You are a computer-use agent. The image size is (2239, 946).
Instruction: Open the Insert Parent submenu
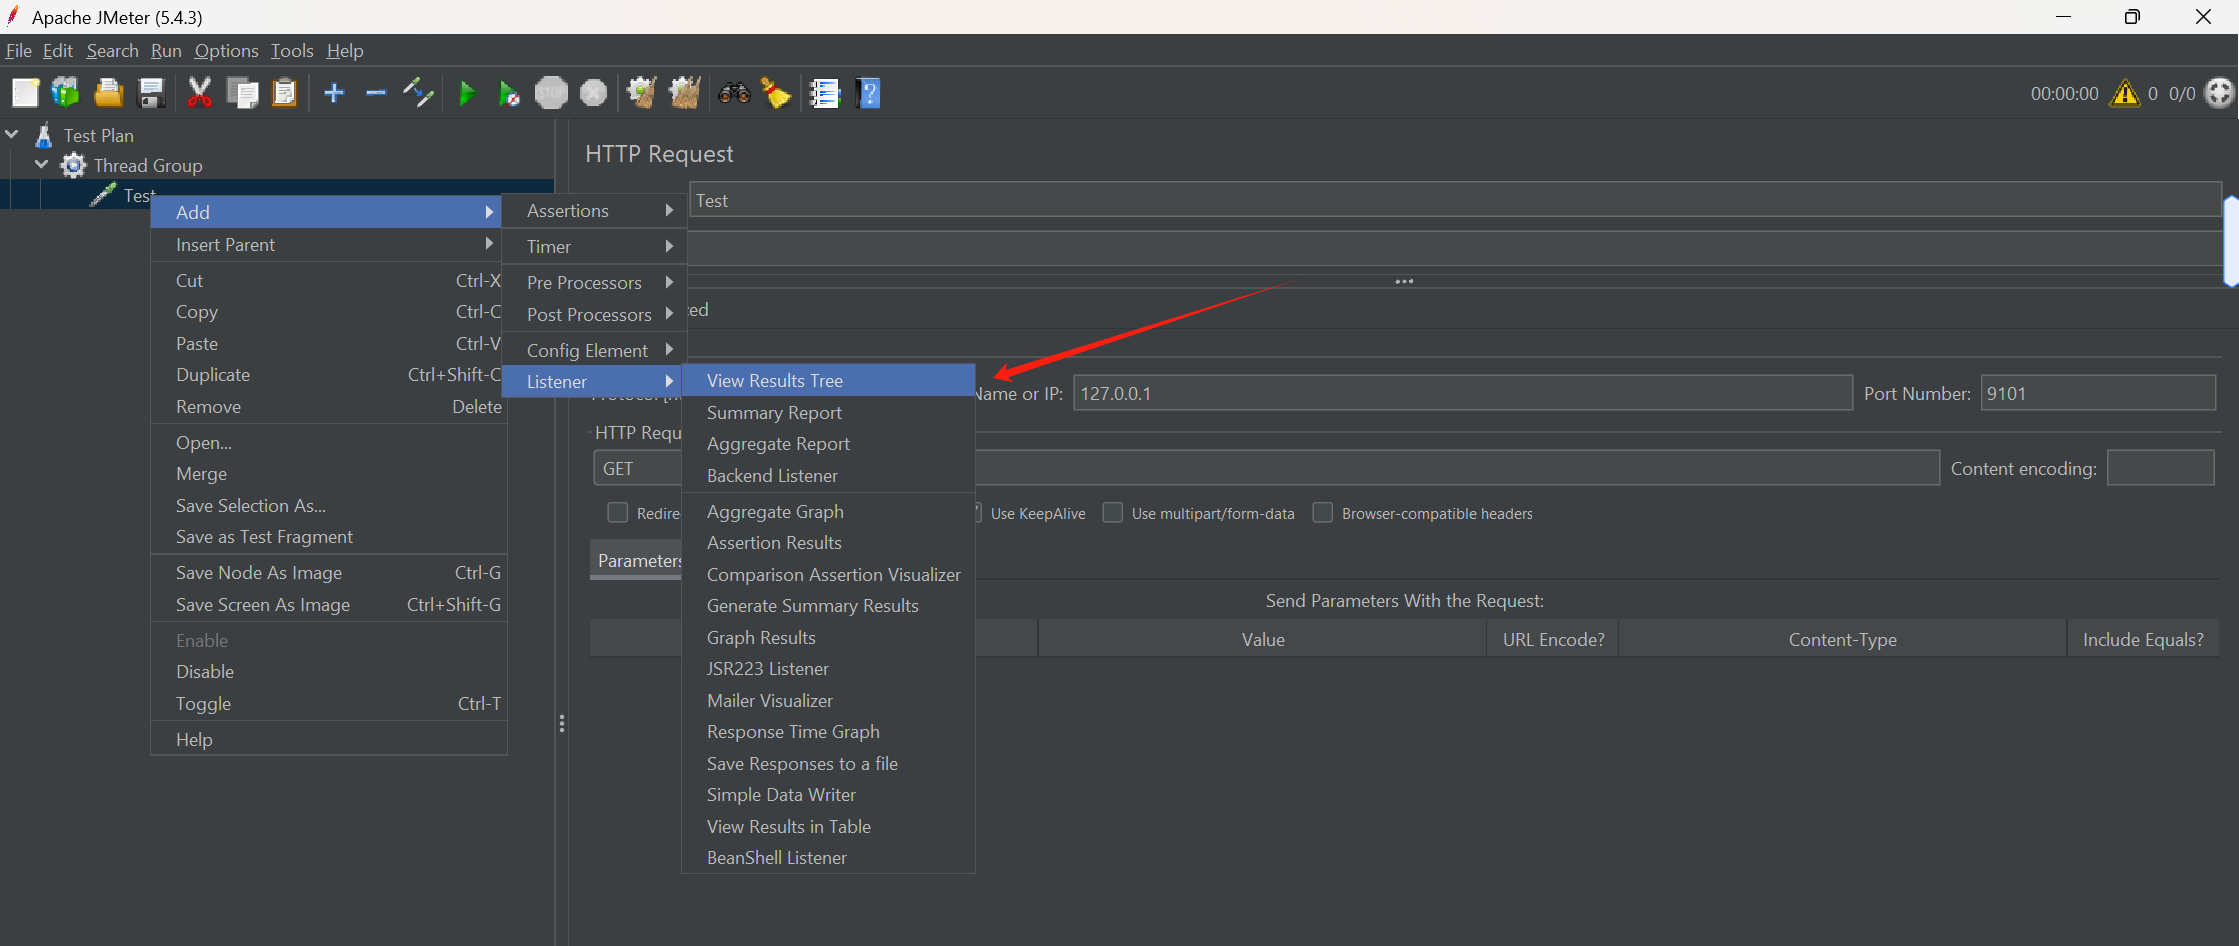[328, 244]
